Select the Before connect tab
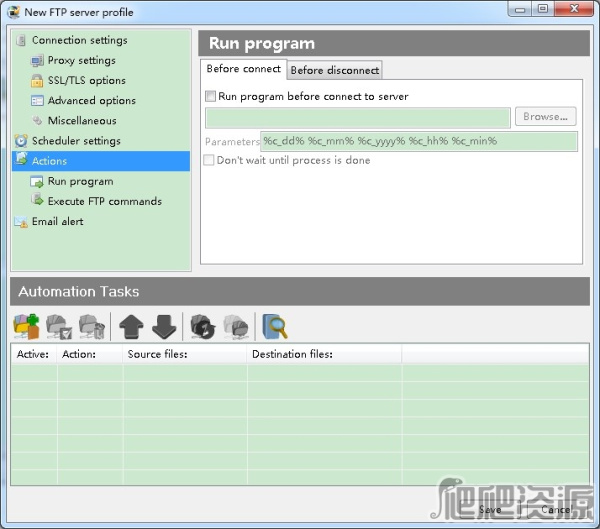This screenshot has height=529, width=600. pos(243,69)
